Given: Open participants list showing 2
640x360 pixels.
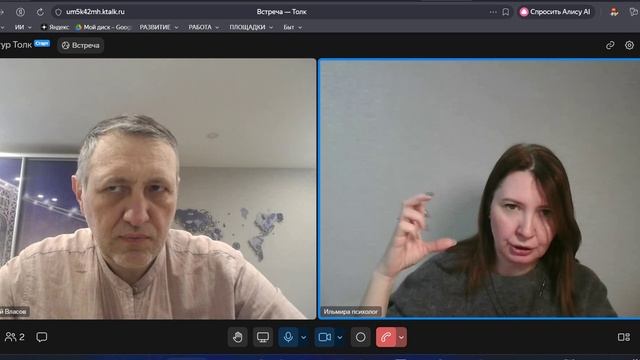Looking at the screenshot, I should [15, 337].
